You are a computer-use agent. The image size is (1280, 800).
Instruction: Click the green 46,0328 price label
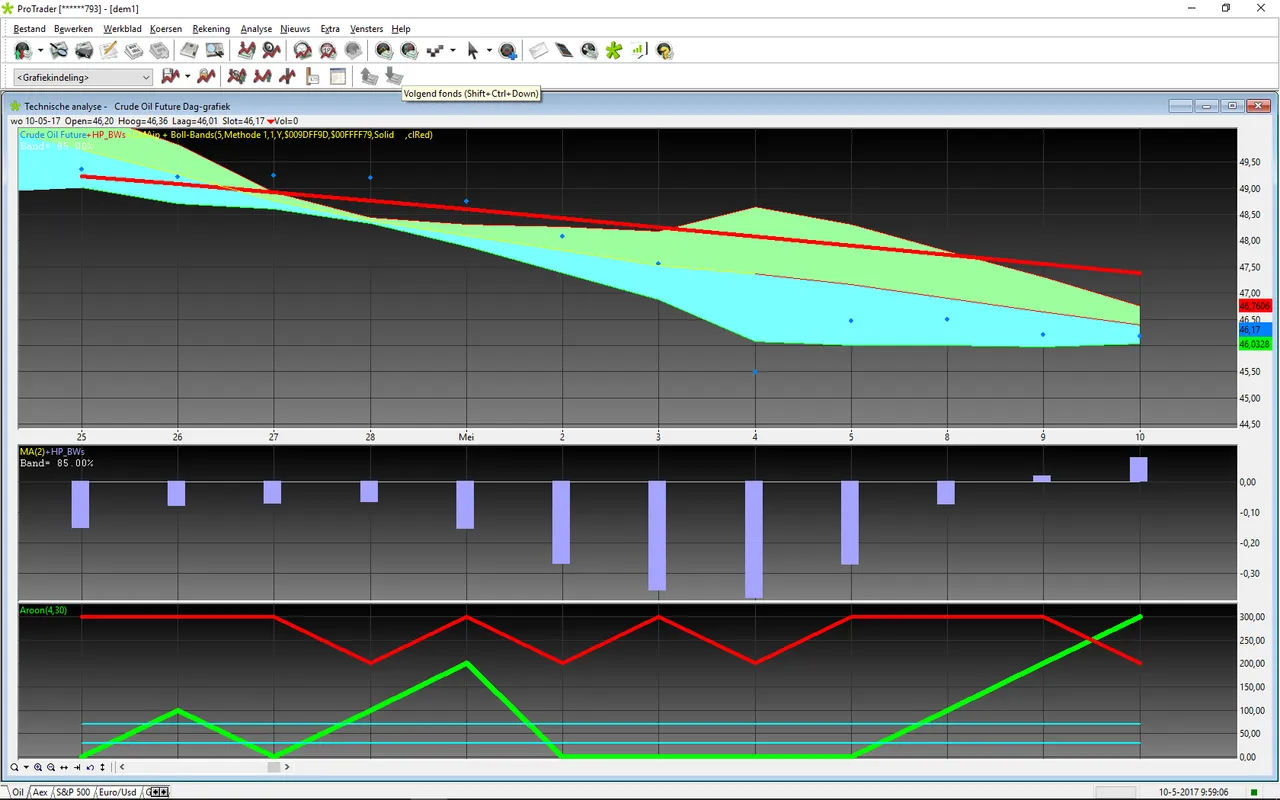pyautogui.click(x=1254, y=343)
